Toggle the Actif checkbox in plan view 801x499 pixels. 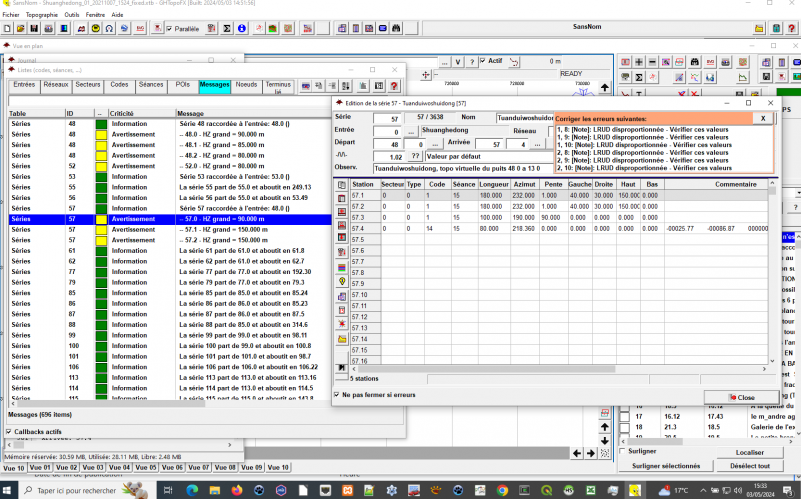[482, 61]
